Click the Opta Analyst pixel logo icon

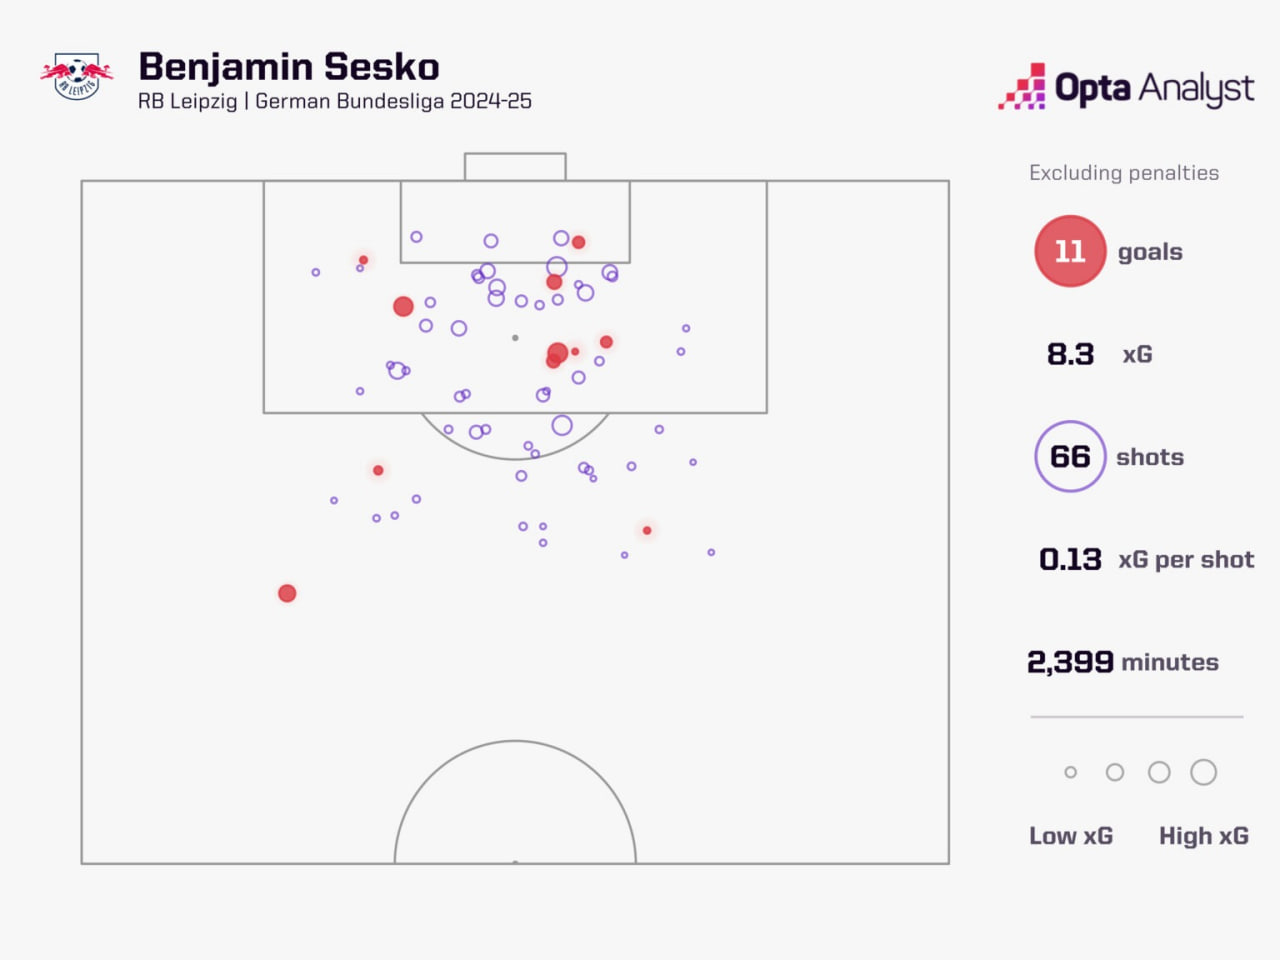click(1022, 88)
